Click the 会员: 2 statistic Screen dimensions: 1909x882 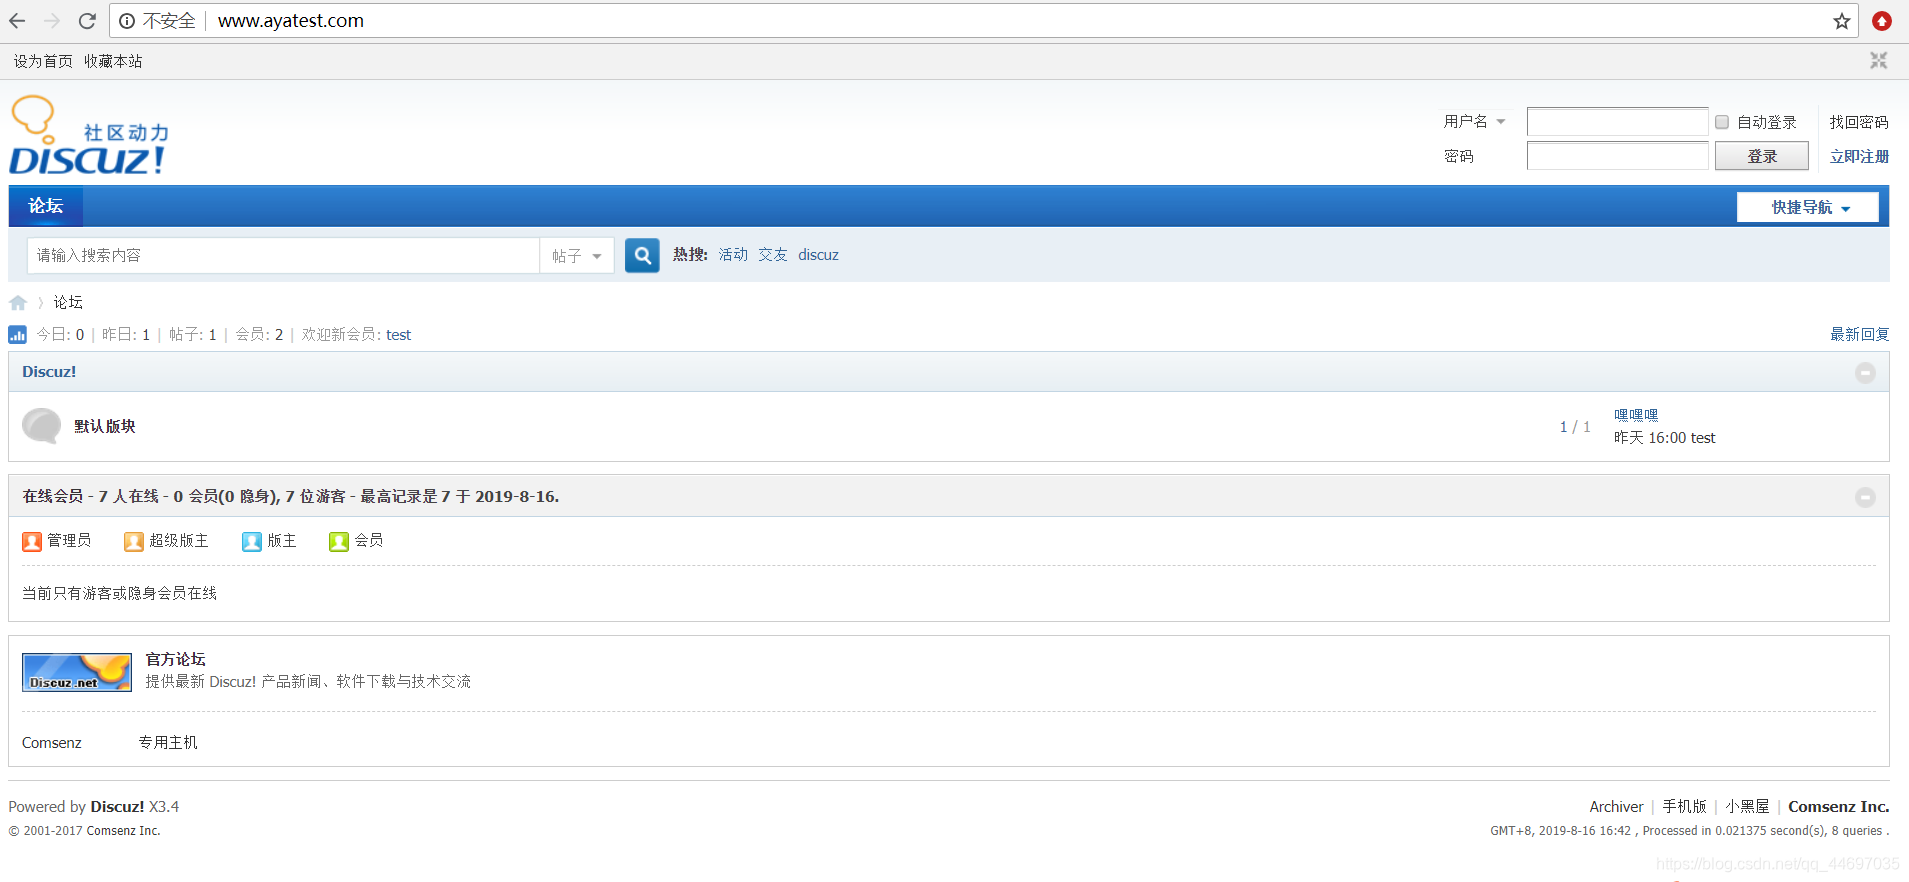point(259,335)
